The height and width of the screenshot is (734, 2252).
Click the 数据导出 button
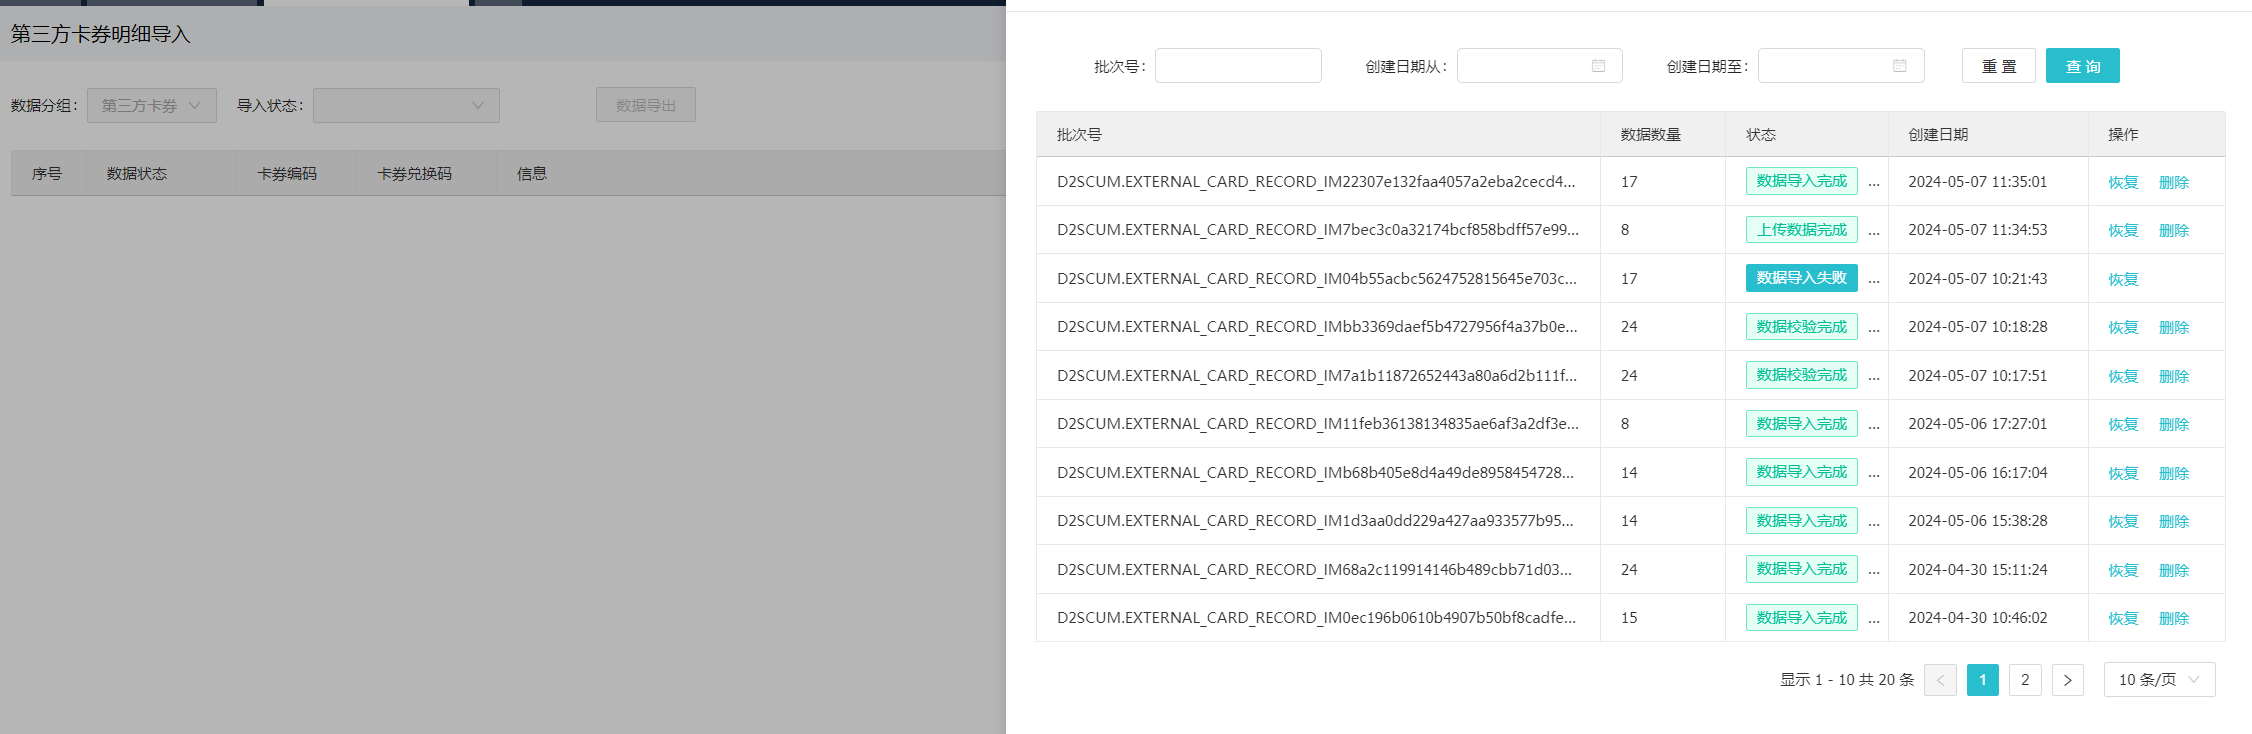click(x=646, y=105)
